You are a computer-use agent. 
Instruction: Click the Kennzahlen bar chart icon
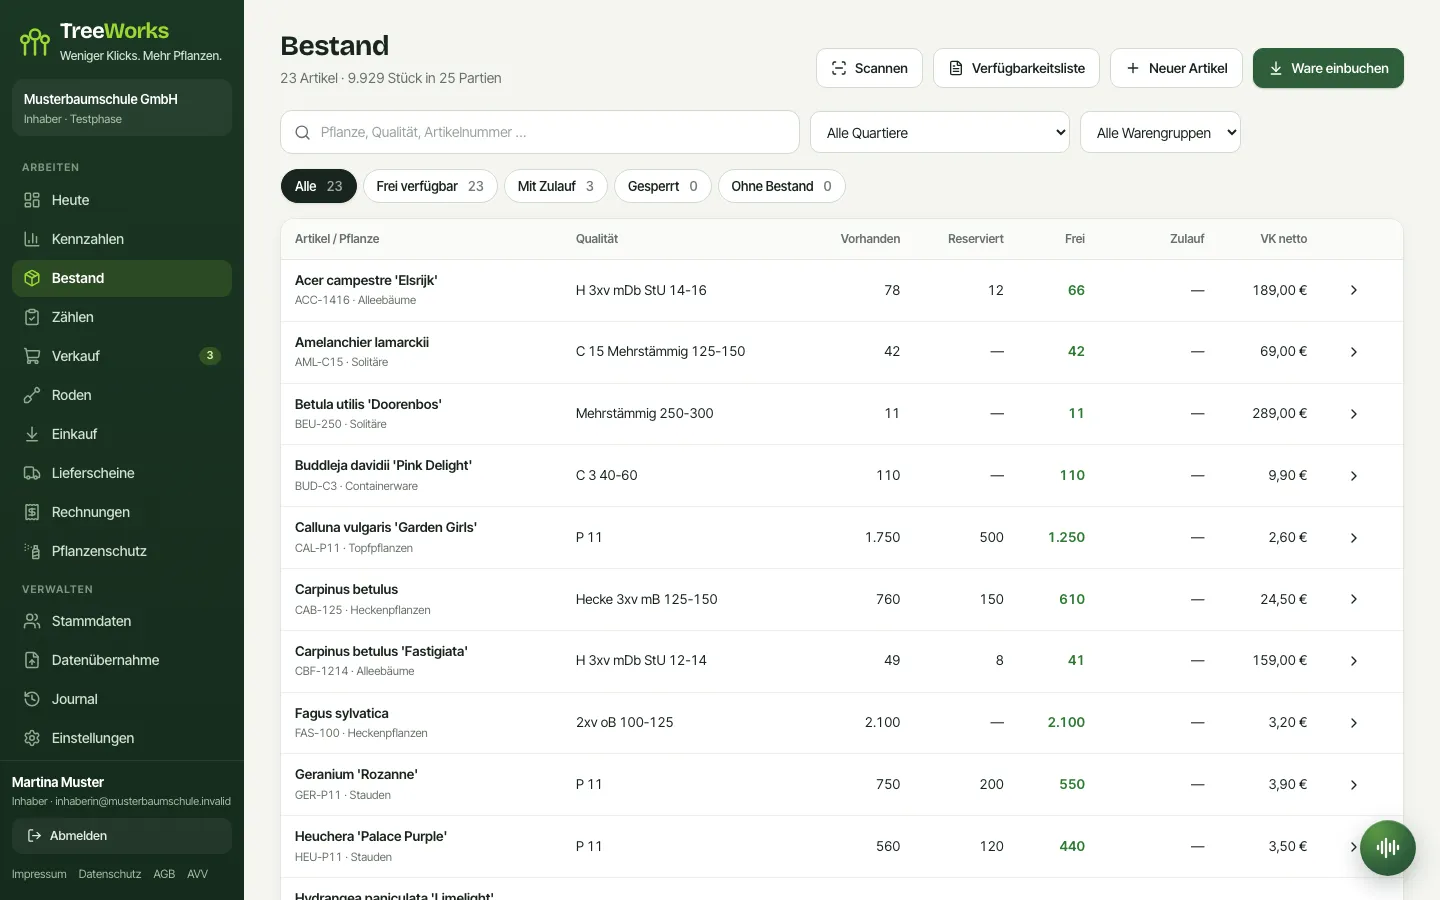tap(32, 239)
